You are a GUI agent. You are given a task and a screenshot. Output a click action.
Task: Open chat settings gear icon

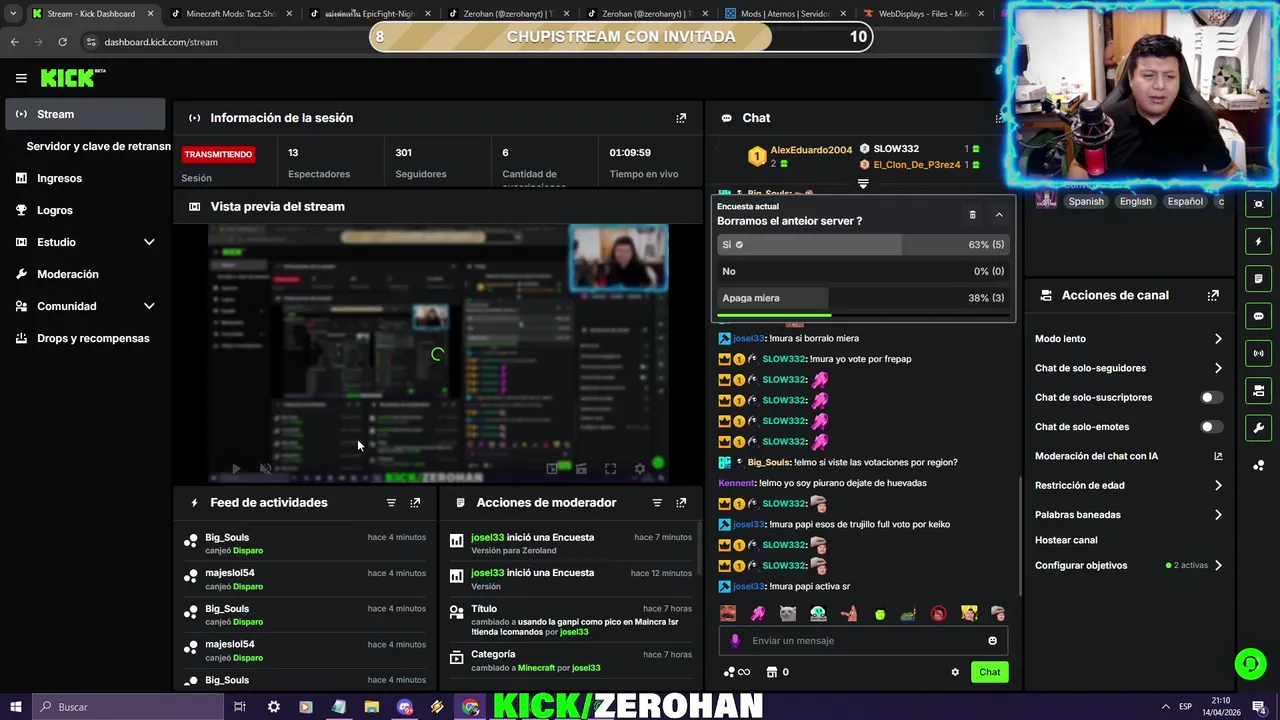pos(955,672)
